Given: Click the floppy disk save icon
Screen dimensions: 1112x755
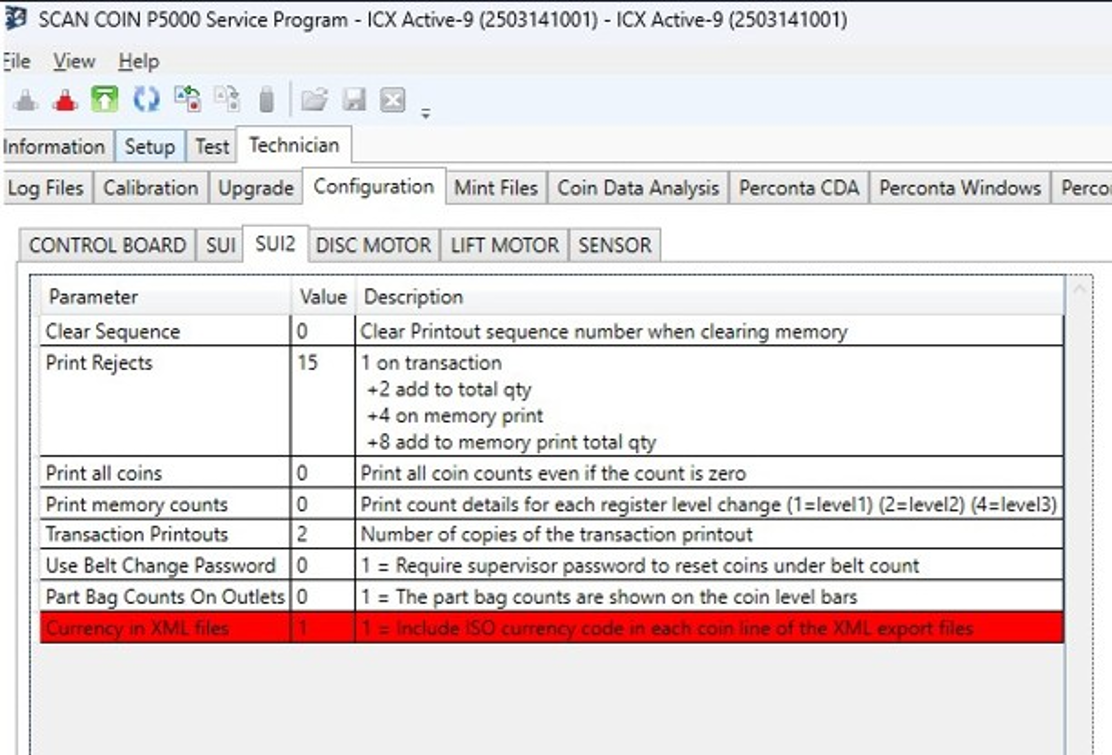Looking at the screenshot, I should pyautogui.click(x=354, y=99).
